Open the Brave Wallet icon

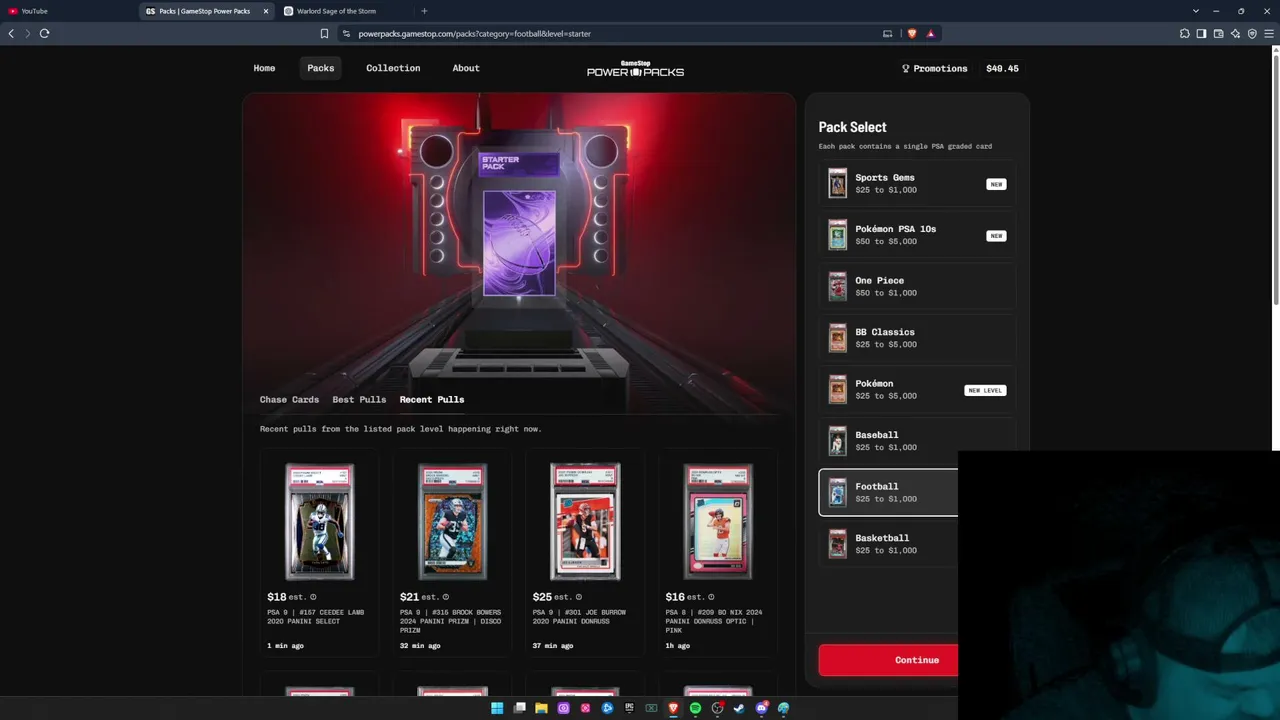click(x=1218, y=33)
